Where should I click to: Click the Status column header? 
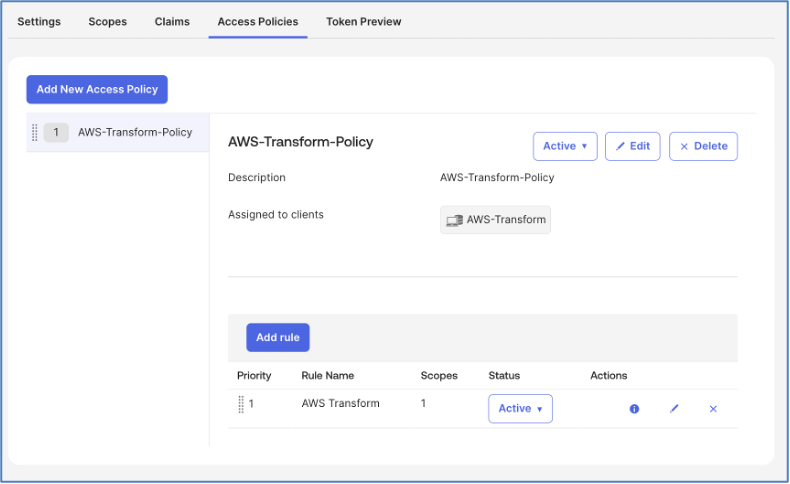tap(504, 376)
